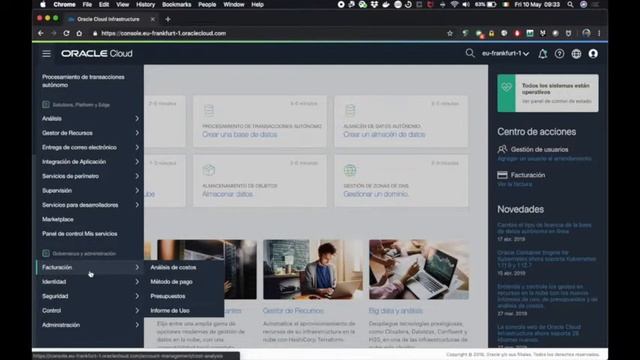
Task: Reload the page with refresh icon
Action: coord(66,33)
